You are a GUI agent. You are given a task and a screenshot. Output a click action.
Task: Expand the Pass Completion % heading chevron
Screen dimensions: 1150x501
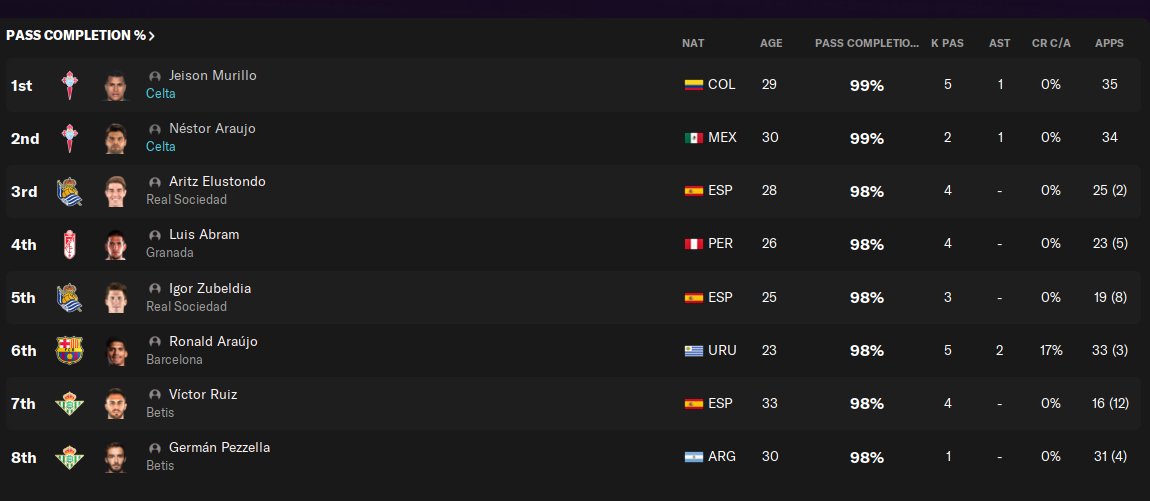[152, 36]
